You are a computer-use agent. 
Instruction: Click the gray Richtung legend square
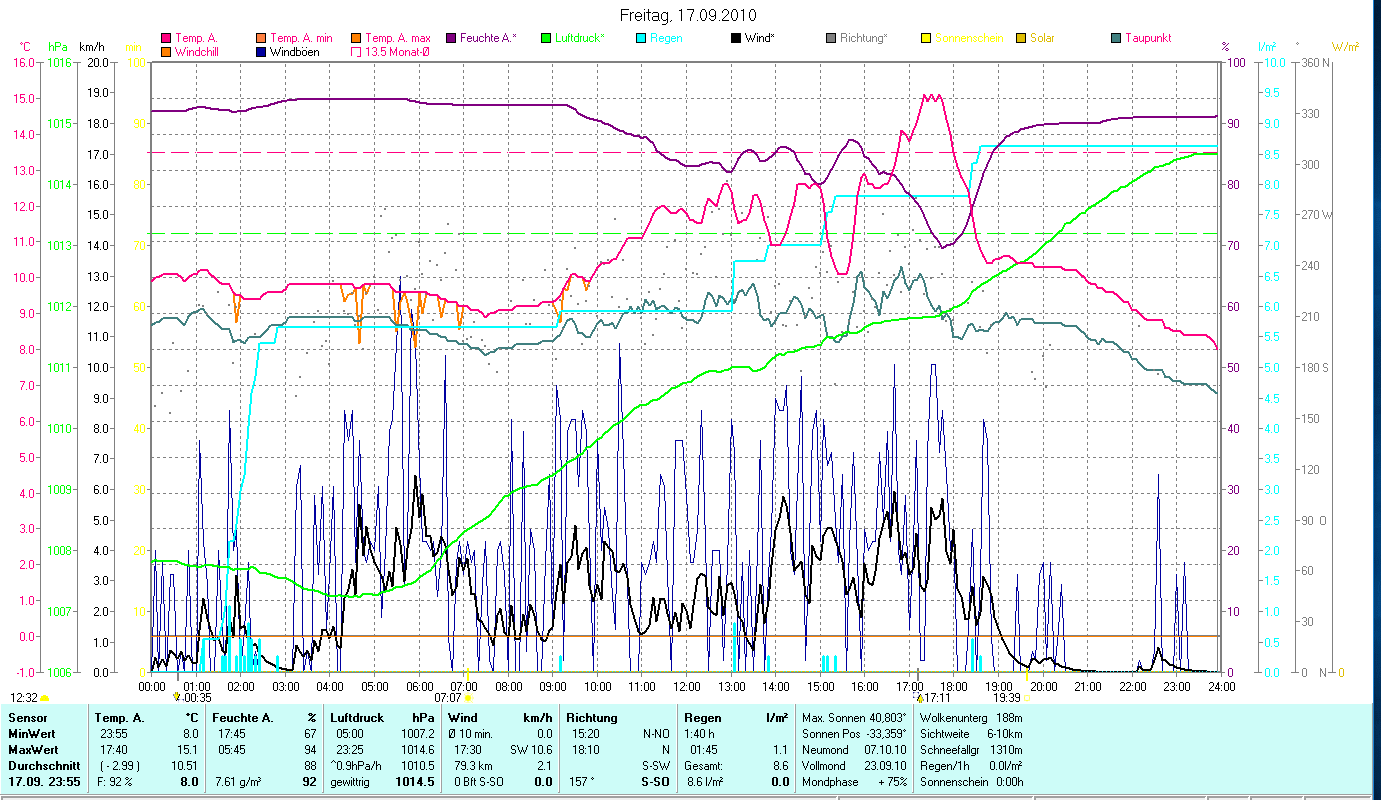(832, 38)
